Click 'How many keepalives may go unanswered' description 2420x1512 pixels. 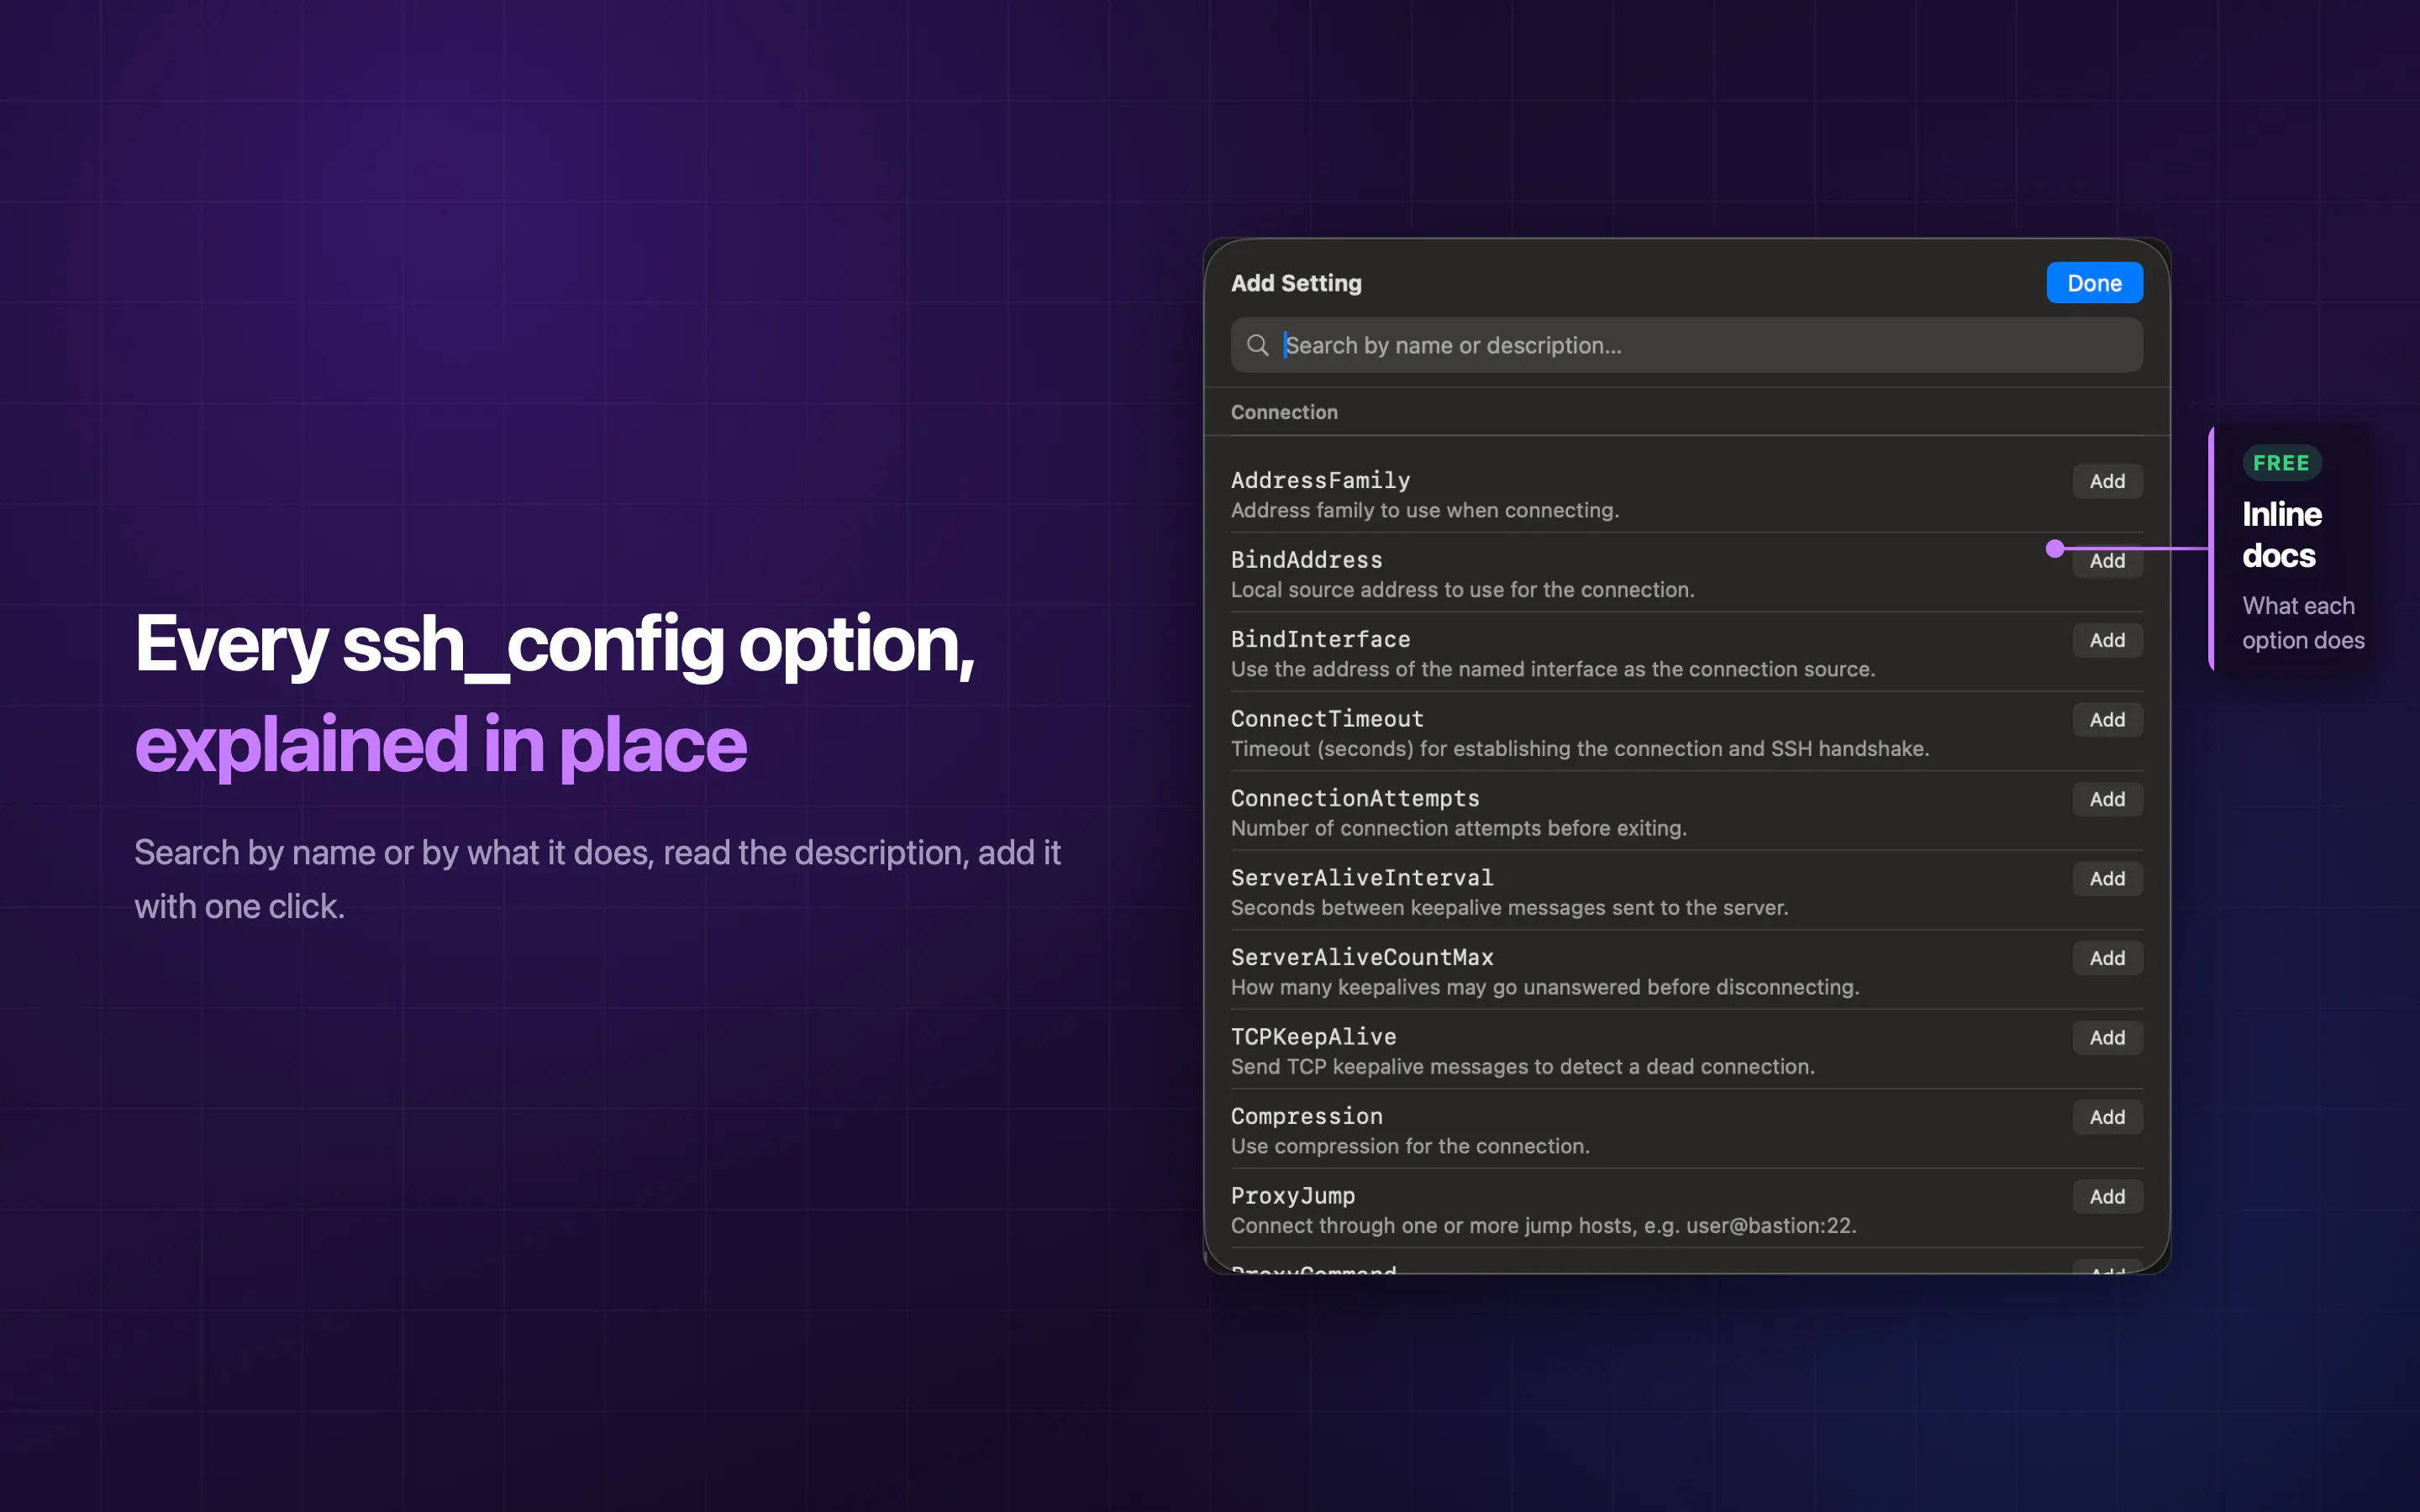(x=1545, y=987)
